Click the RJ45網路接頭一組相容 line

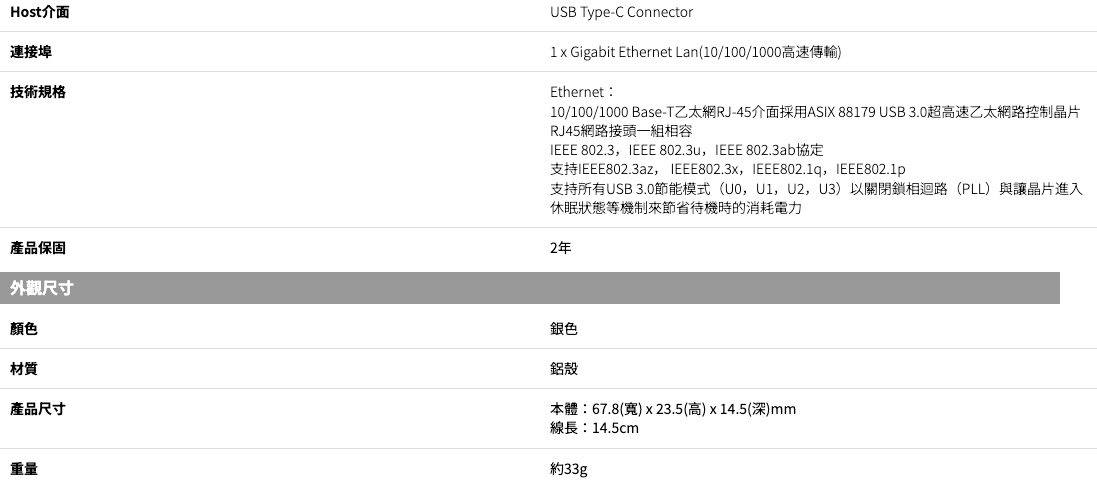[x=621, y=130]
